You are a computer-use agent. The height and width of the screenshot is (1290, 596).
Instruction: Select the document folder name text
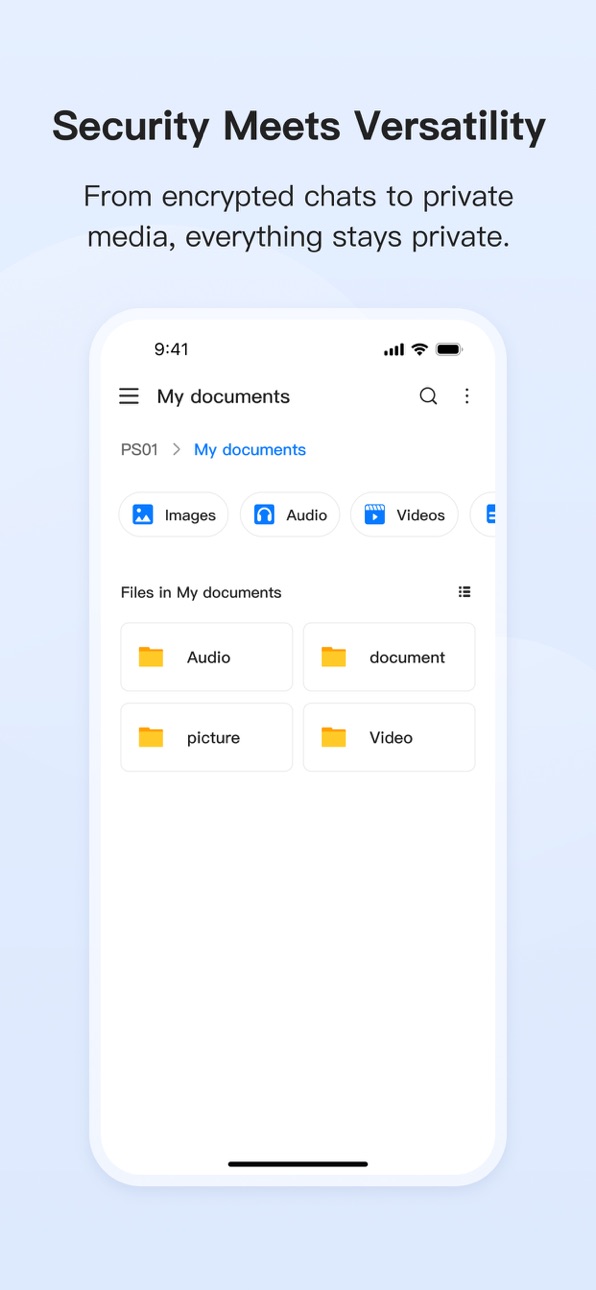pyautogui.click(x=407, y=657)
